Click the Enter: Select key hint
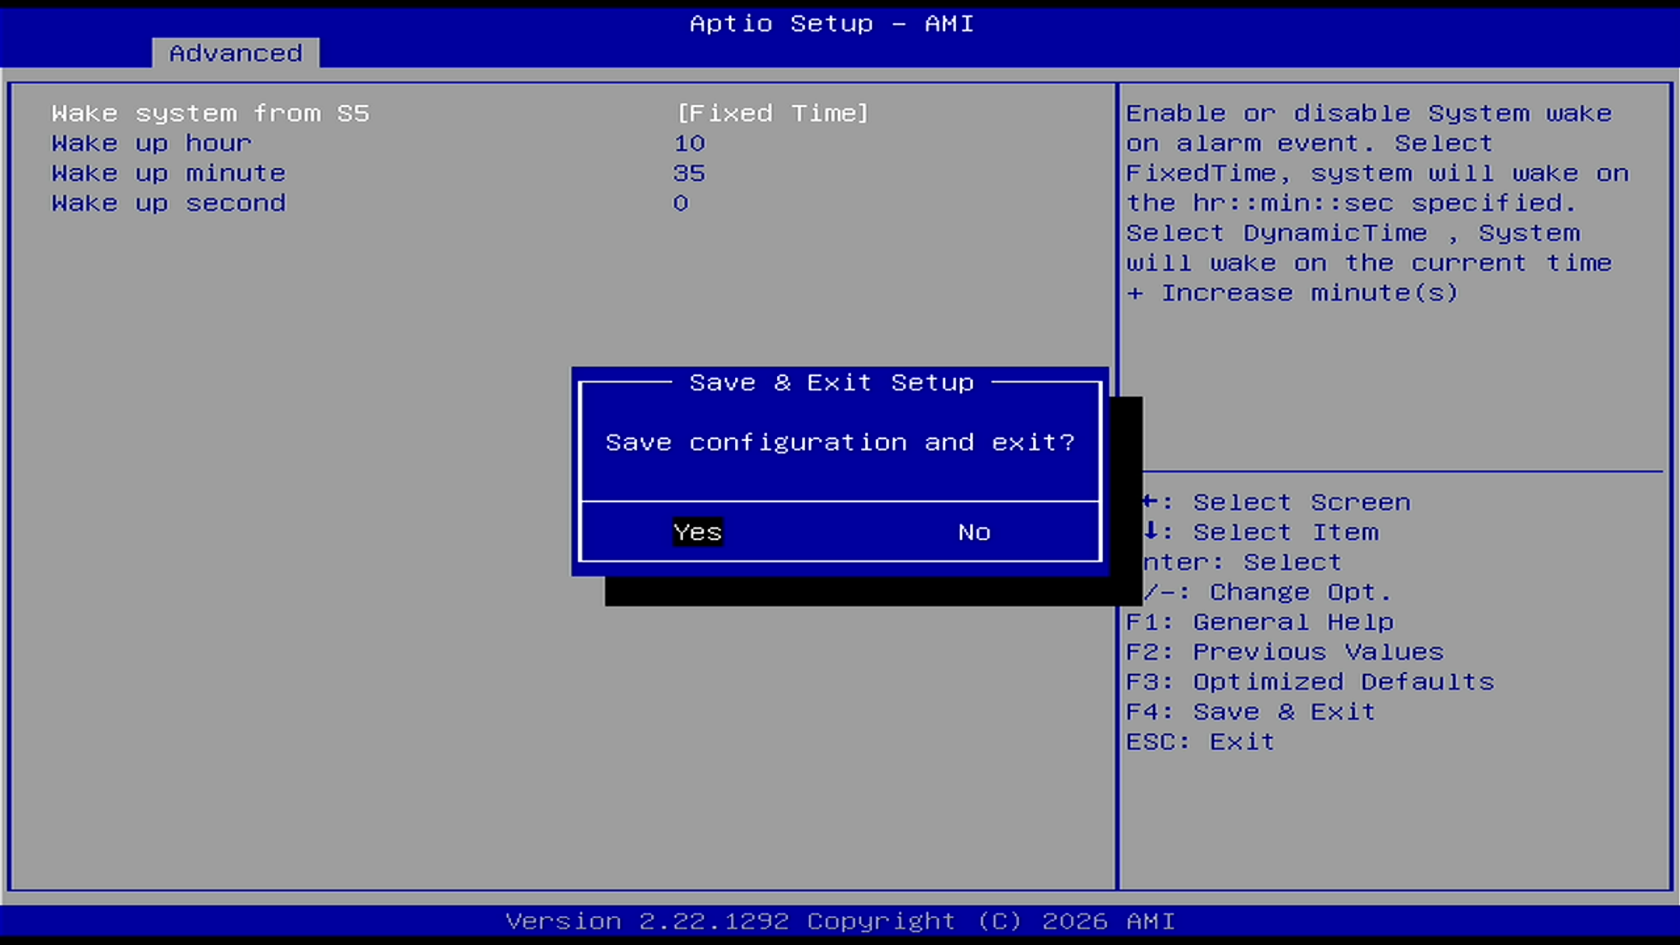1680x945 pixels. (1242, 562)
